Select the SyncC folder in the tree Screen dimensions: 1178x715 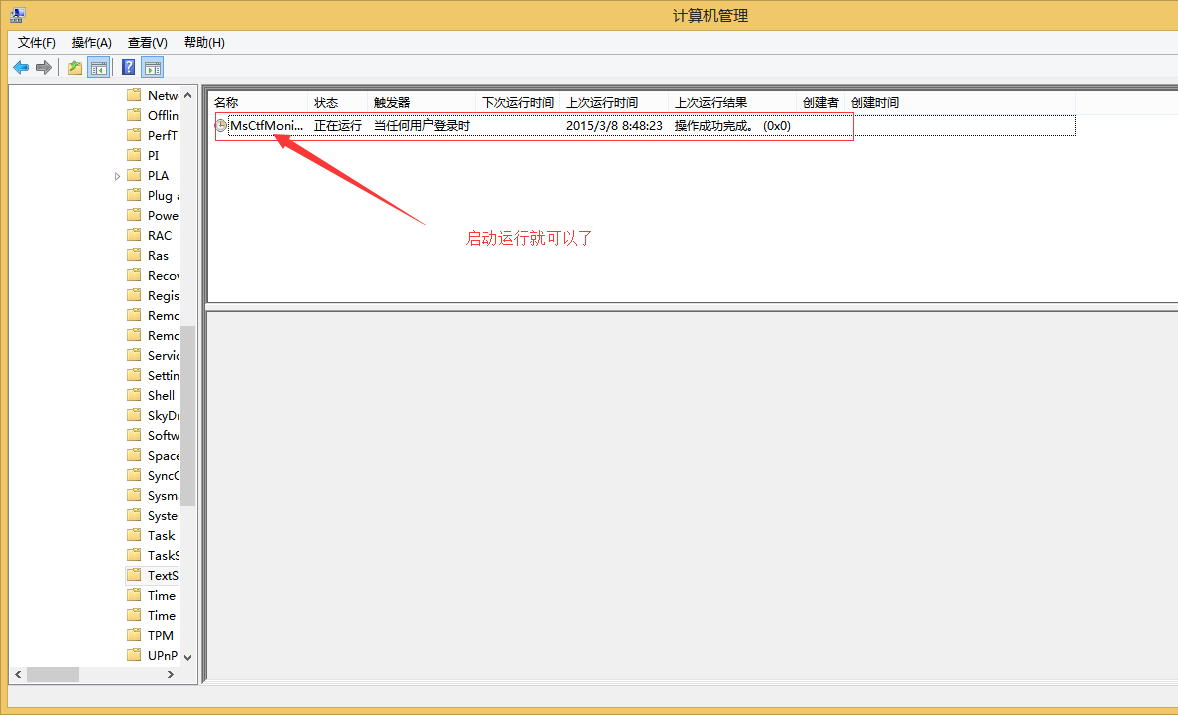tap(162, 475)
